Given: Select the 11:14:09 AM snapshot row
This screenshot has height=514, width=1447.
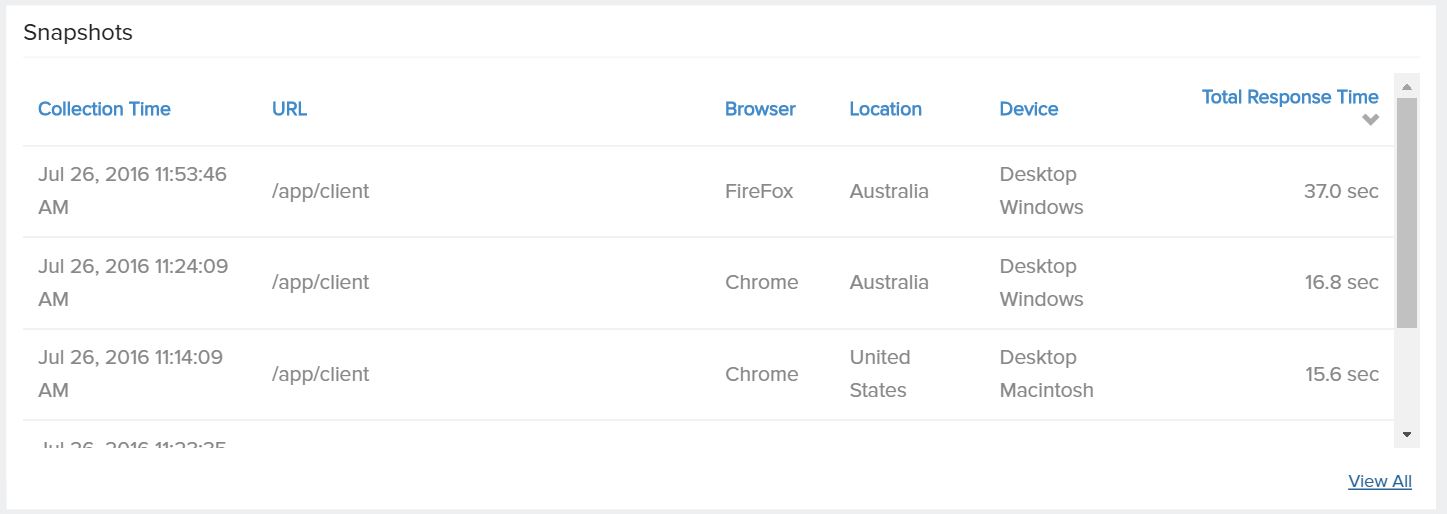Looking at the screenshot, I should coord(132,373).
